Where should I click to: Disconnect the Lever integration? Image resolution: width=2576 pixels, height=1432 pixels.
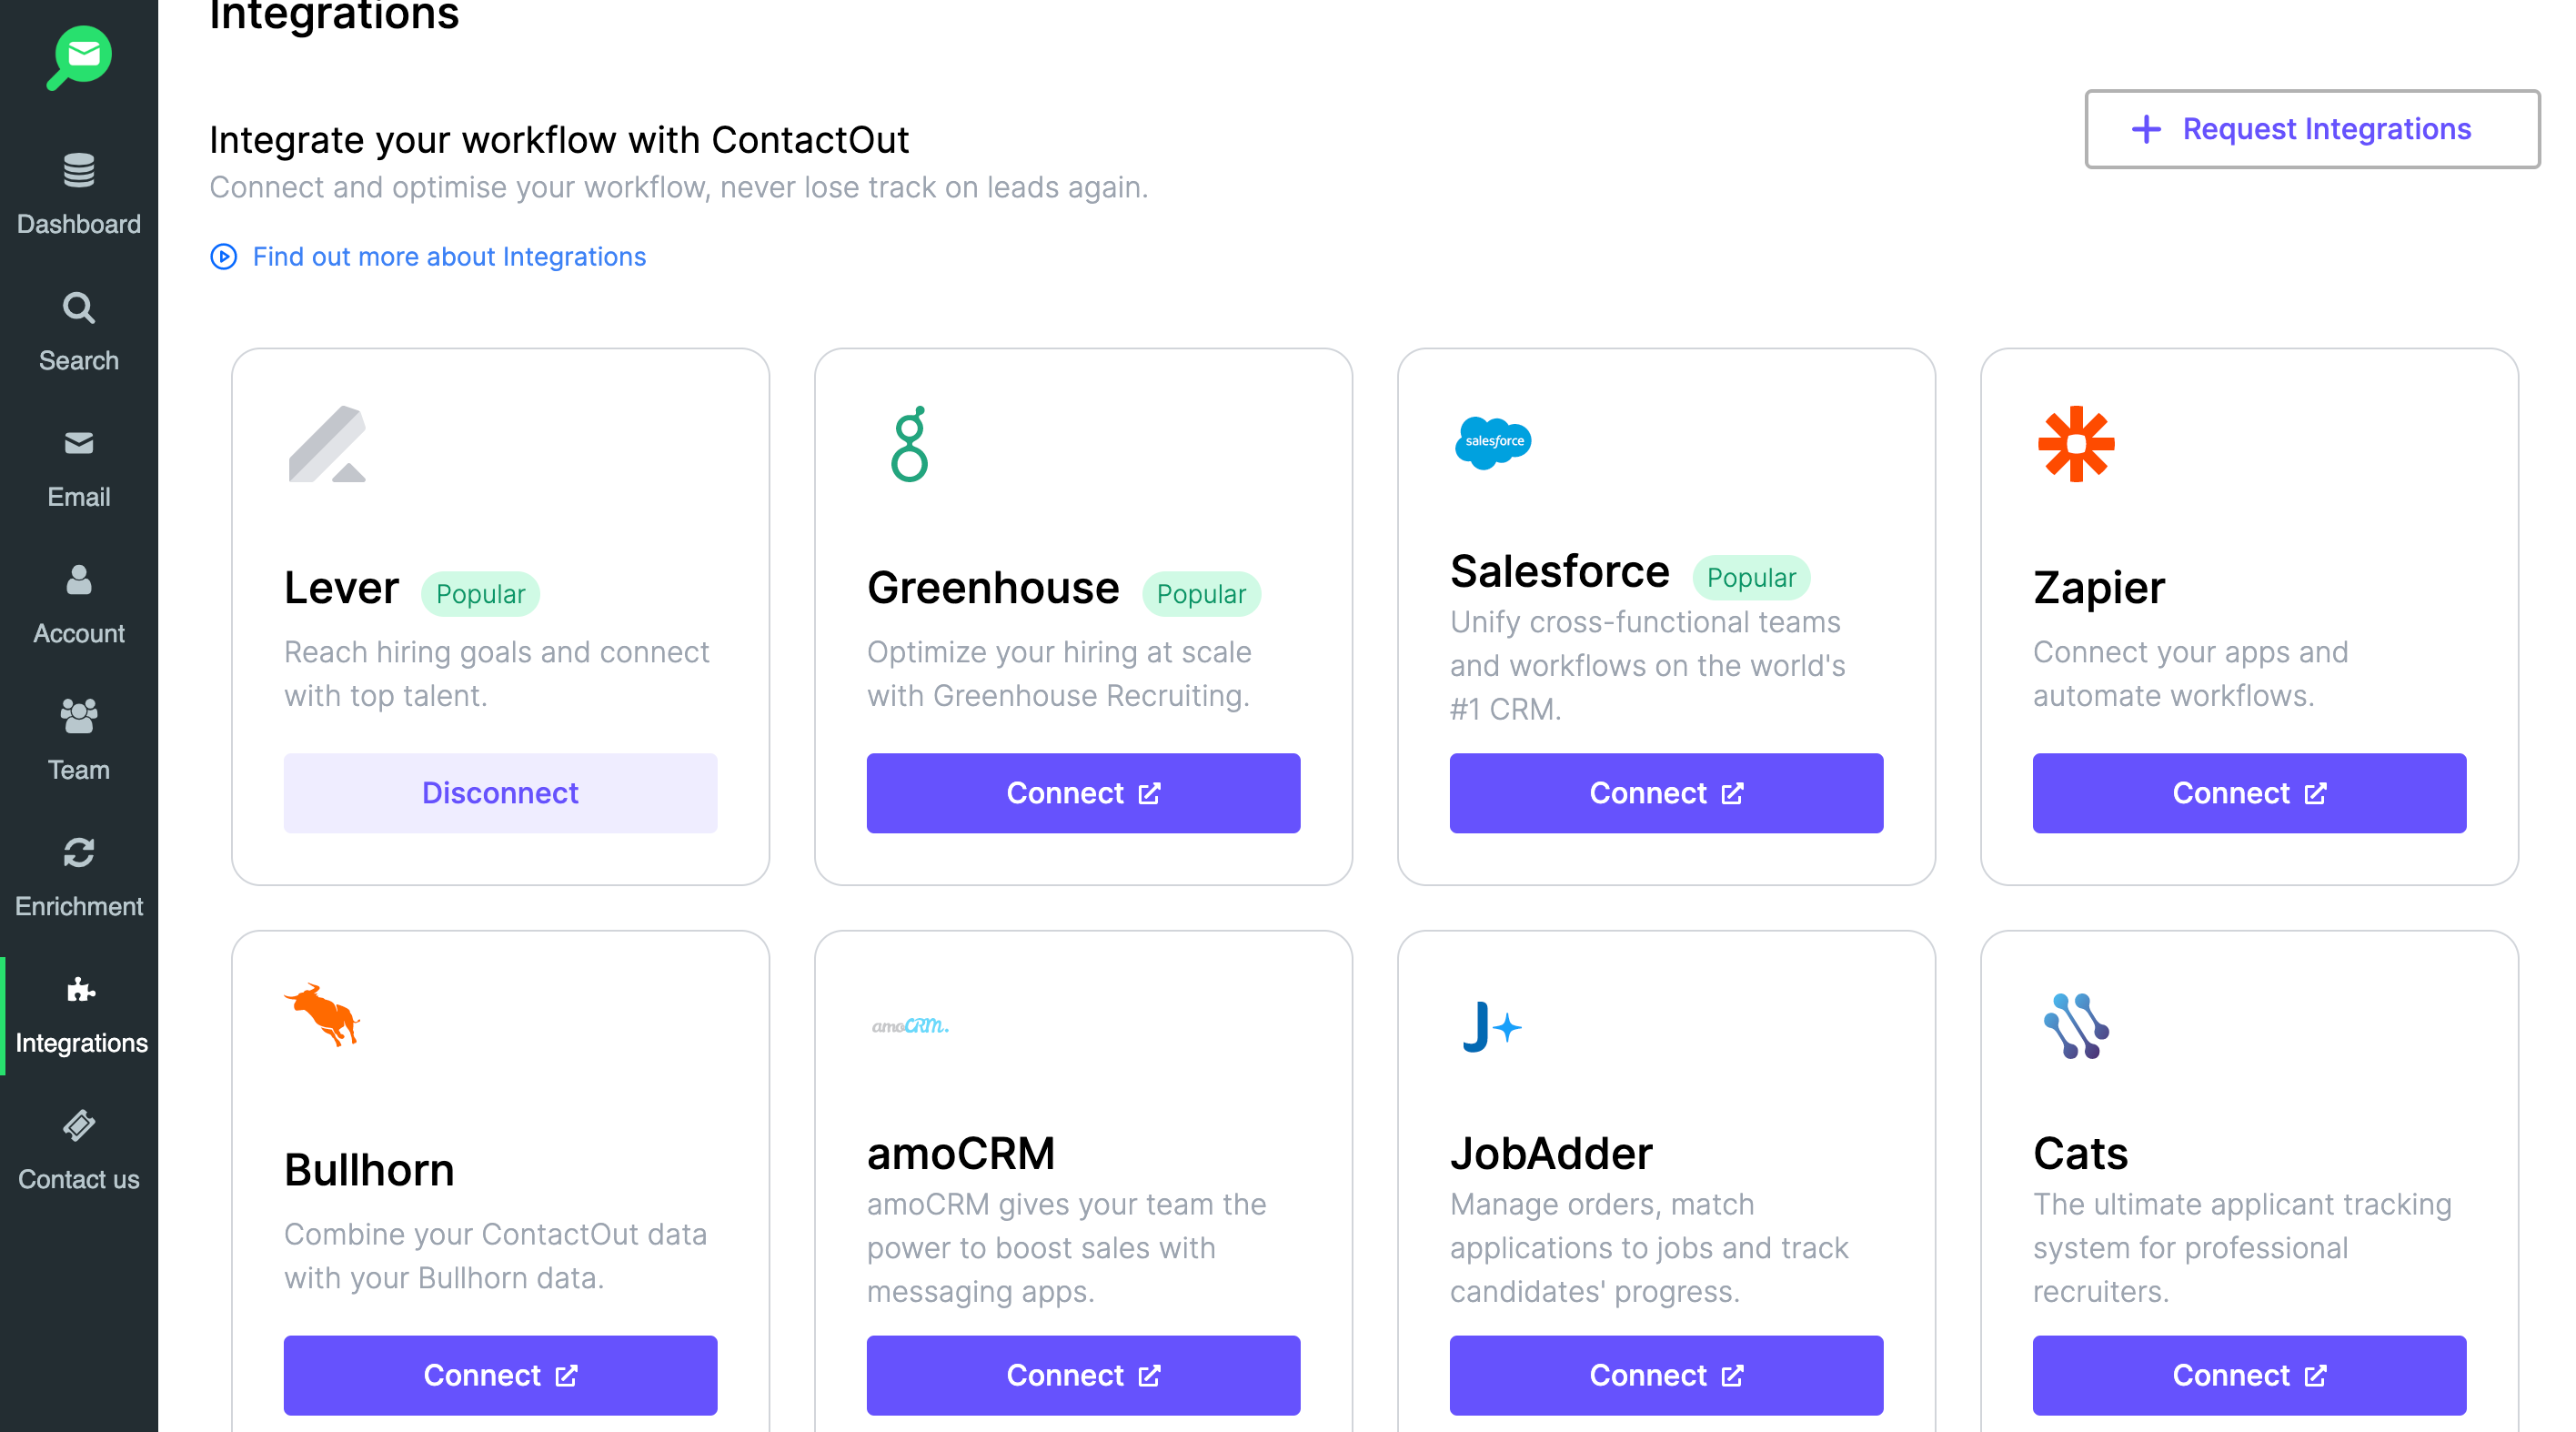tap(499, 792)
